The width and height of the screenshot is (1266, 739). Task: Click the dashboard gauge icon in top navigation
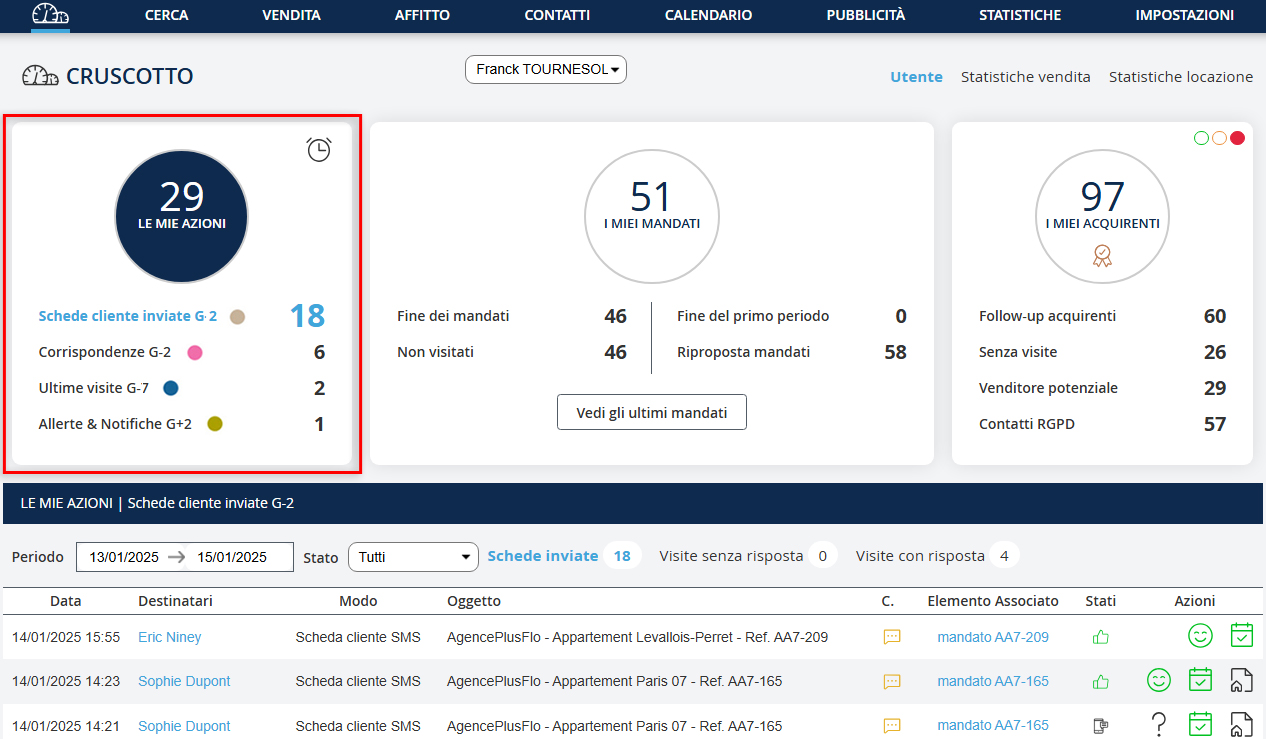[x=50, y=15]
